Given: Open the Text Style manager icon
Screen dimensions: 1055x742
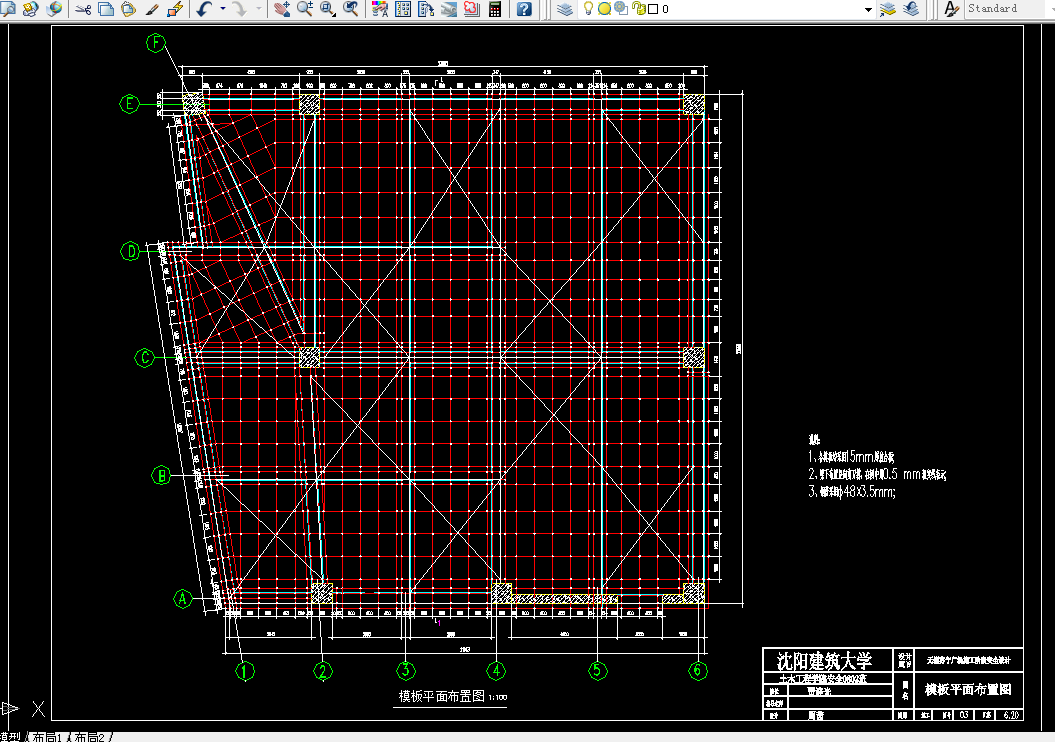Looking at the screenshot, I should coord(951,9).
